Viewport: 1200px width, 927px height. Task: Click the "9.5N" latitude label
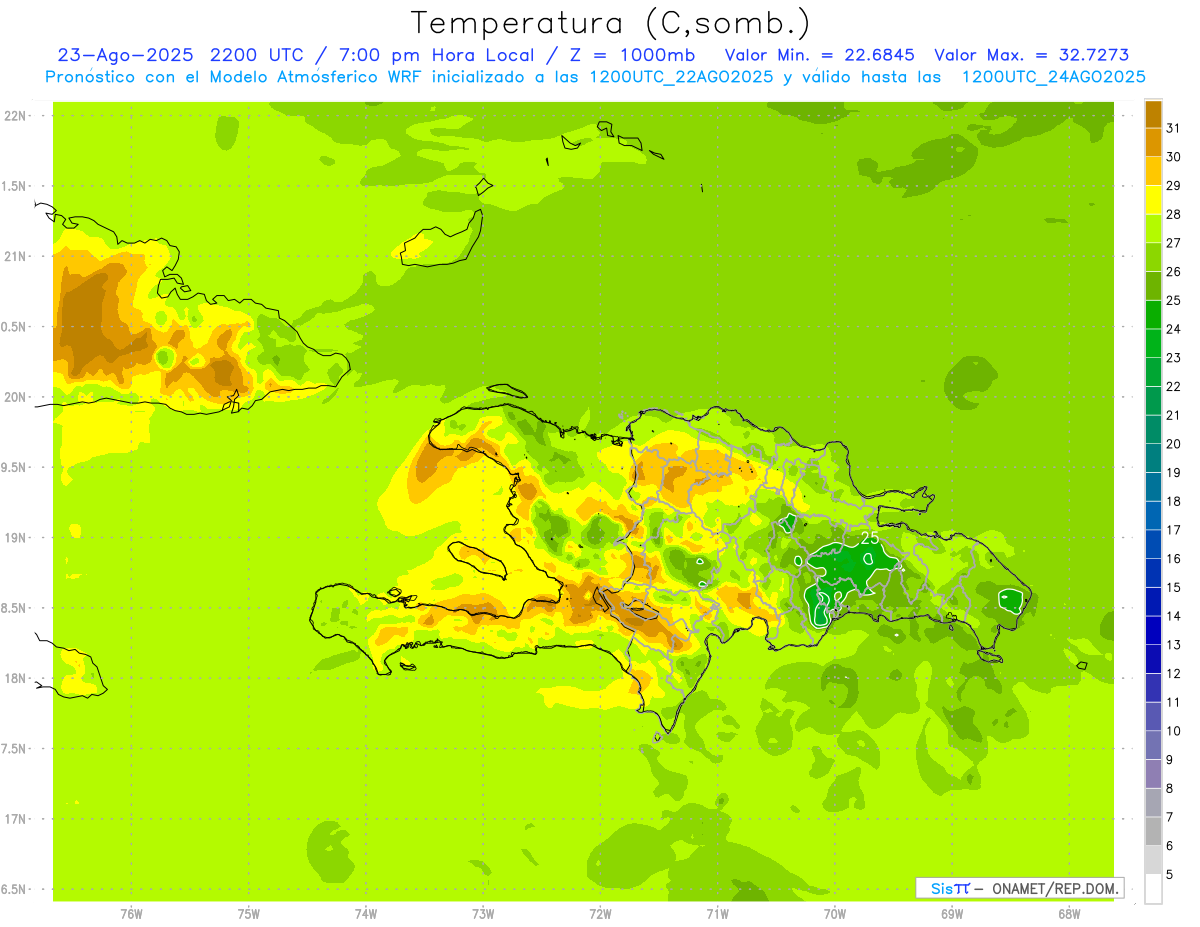click(14, 467)
